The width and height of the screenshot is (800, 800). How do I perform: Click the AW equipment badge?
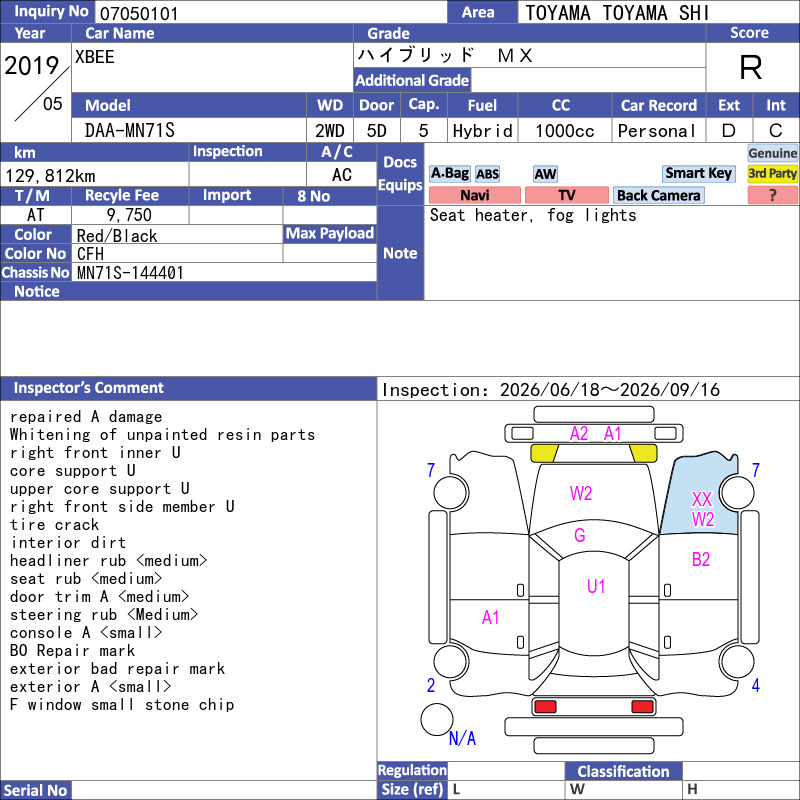(x=545, y=174)
